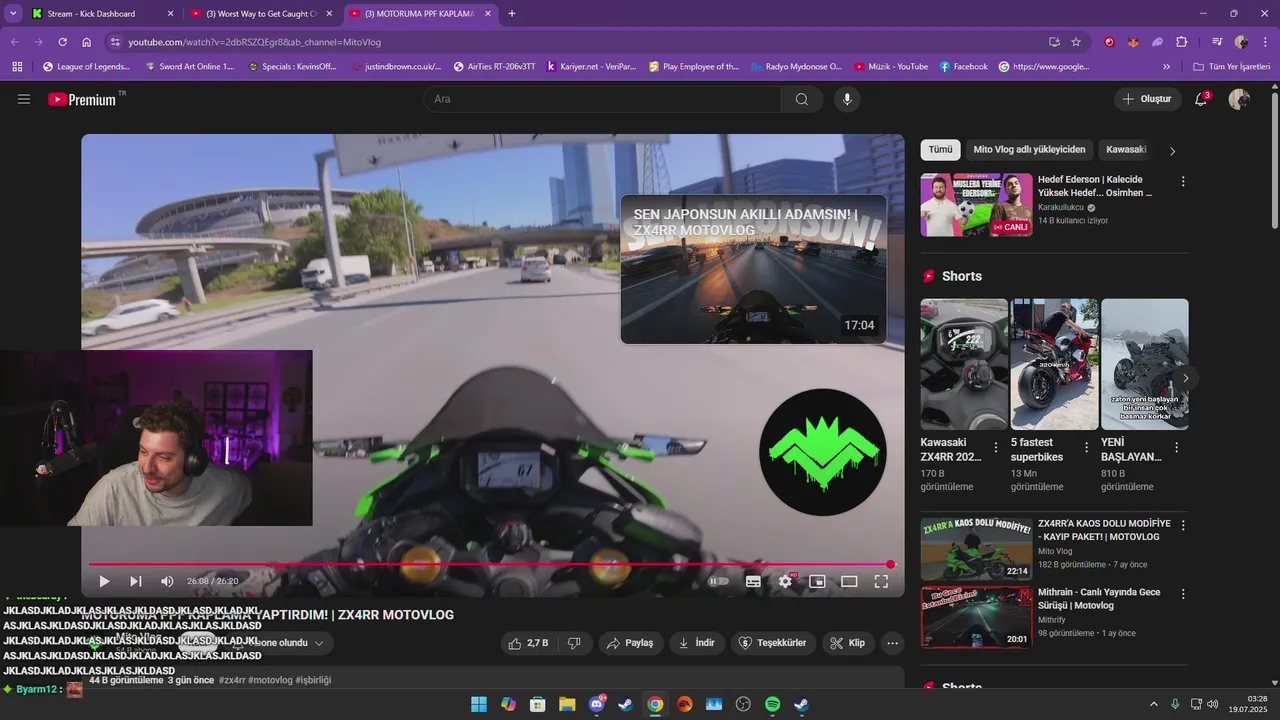Mute the video volume icon
The width and height of the screenshot is (1280, 720).
point(167,581)
